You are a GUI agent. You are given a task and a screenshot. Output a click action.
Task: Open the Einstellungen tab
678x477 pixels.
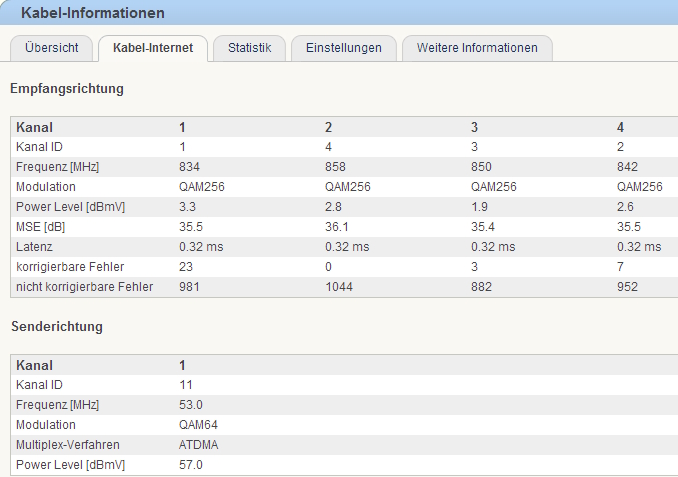click(x=344, y=48)
